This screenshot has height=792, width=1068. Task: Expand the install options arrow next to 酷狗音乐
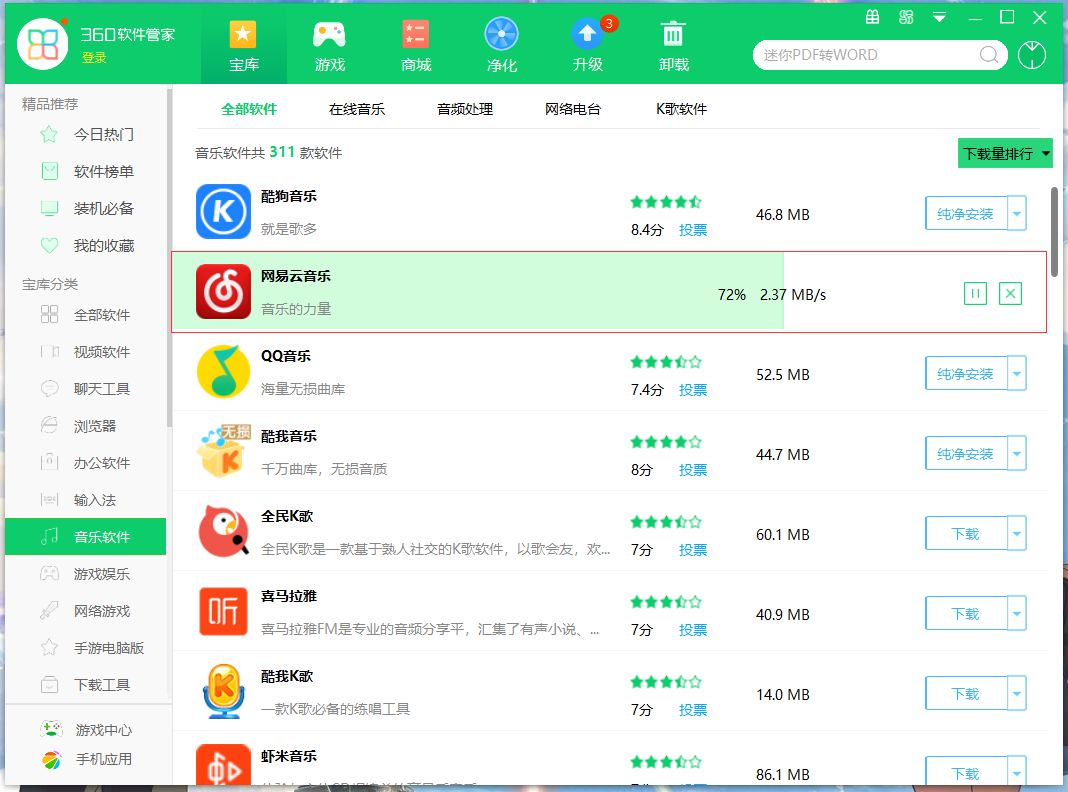[x=1018, y=213]
